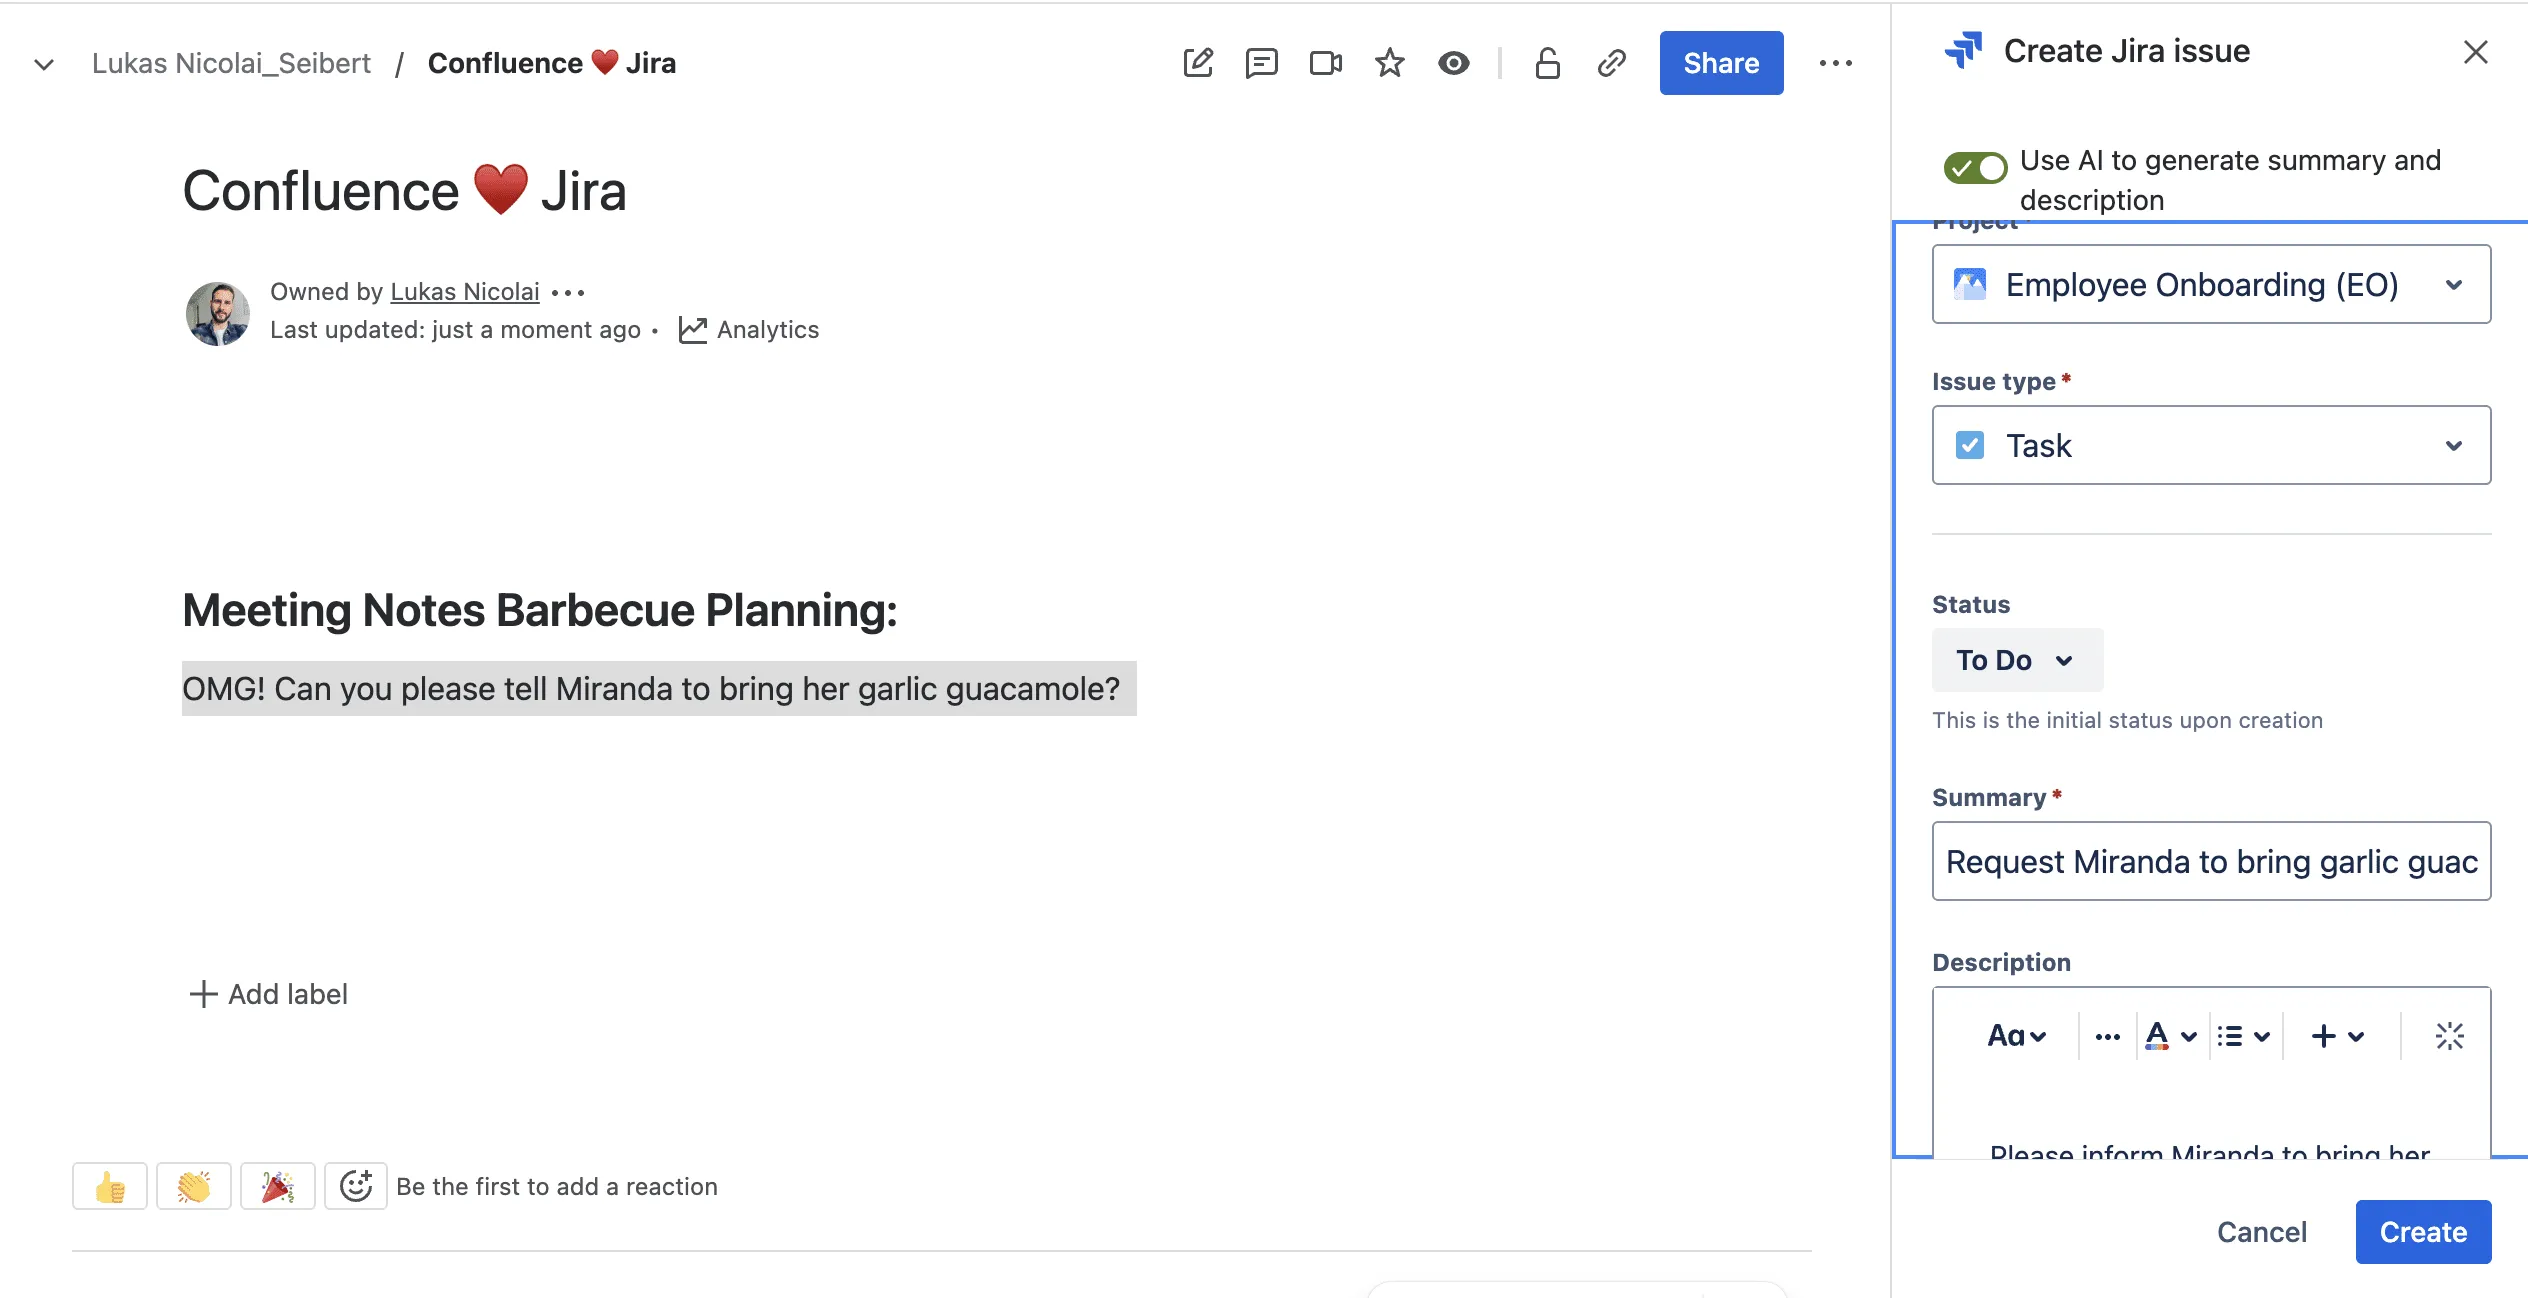Click the Summary input field
The width and height of the screenshot is (2528, 1298).
(x=2211, y=861)
